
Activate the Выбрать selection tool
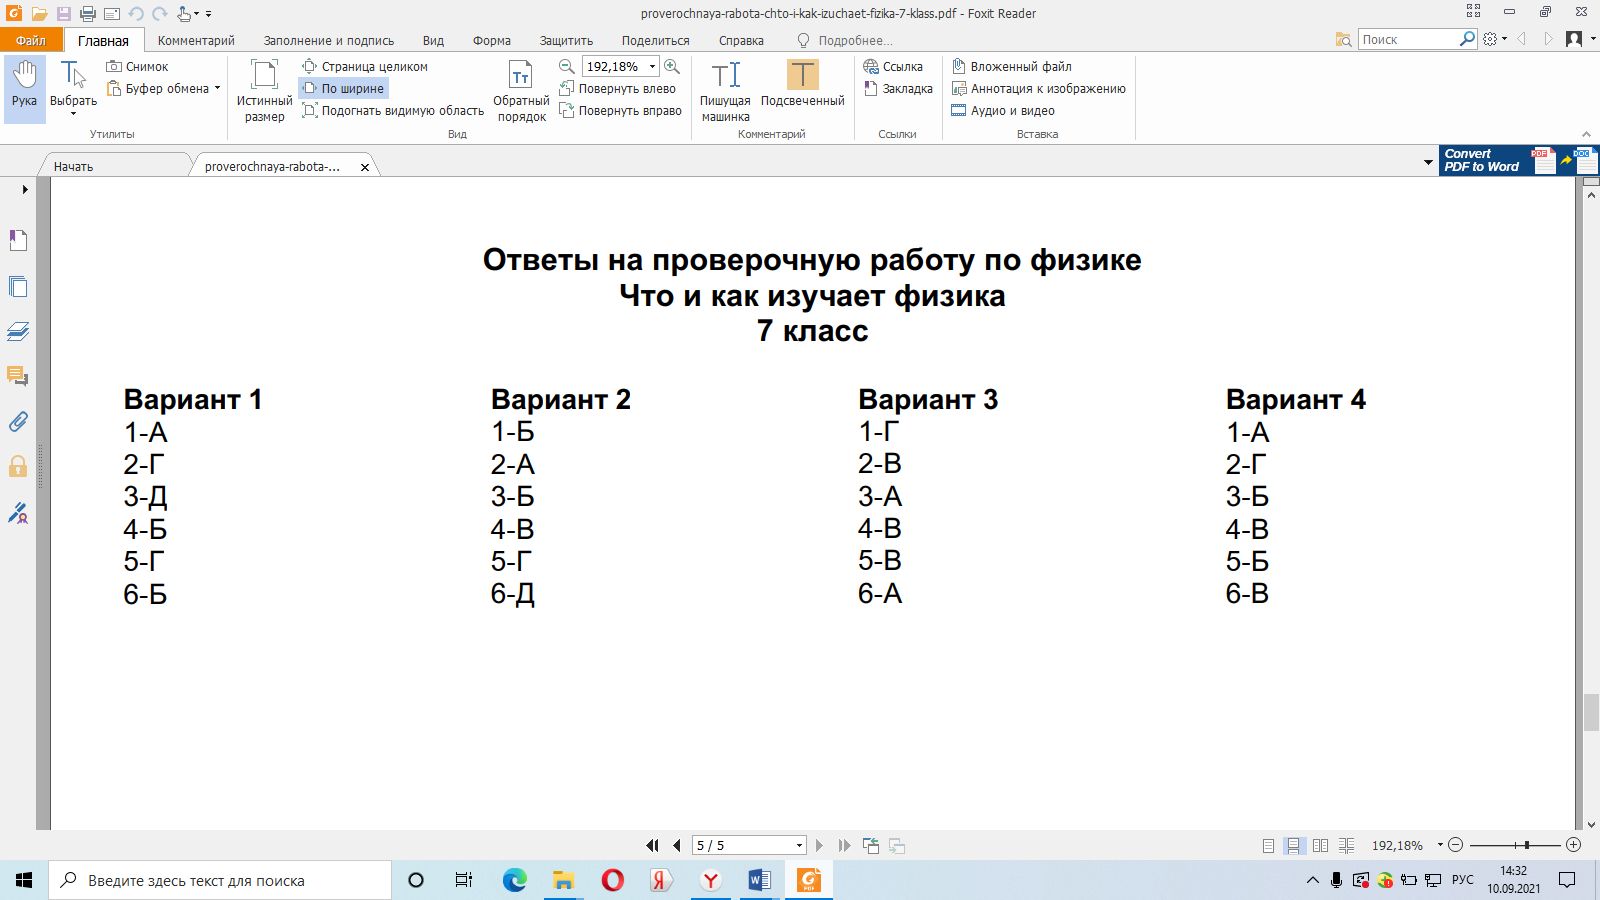click(73, 89)
